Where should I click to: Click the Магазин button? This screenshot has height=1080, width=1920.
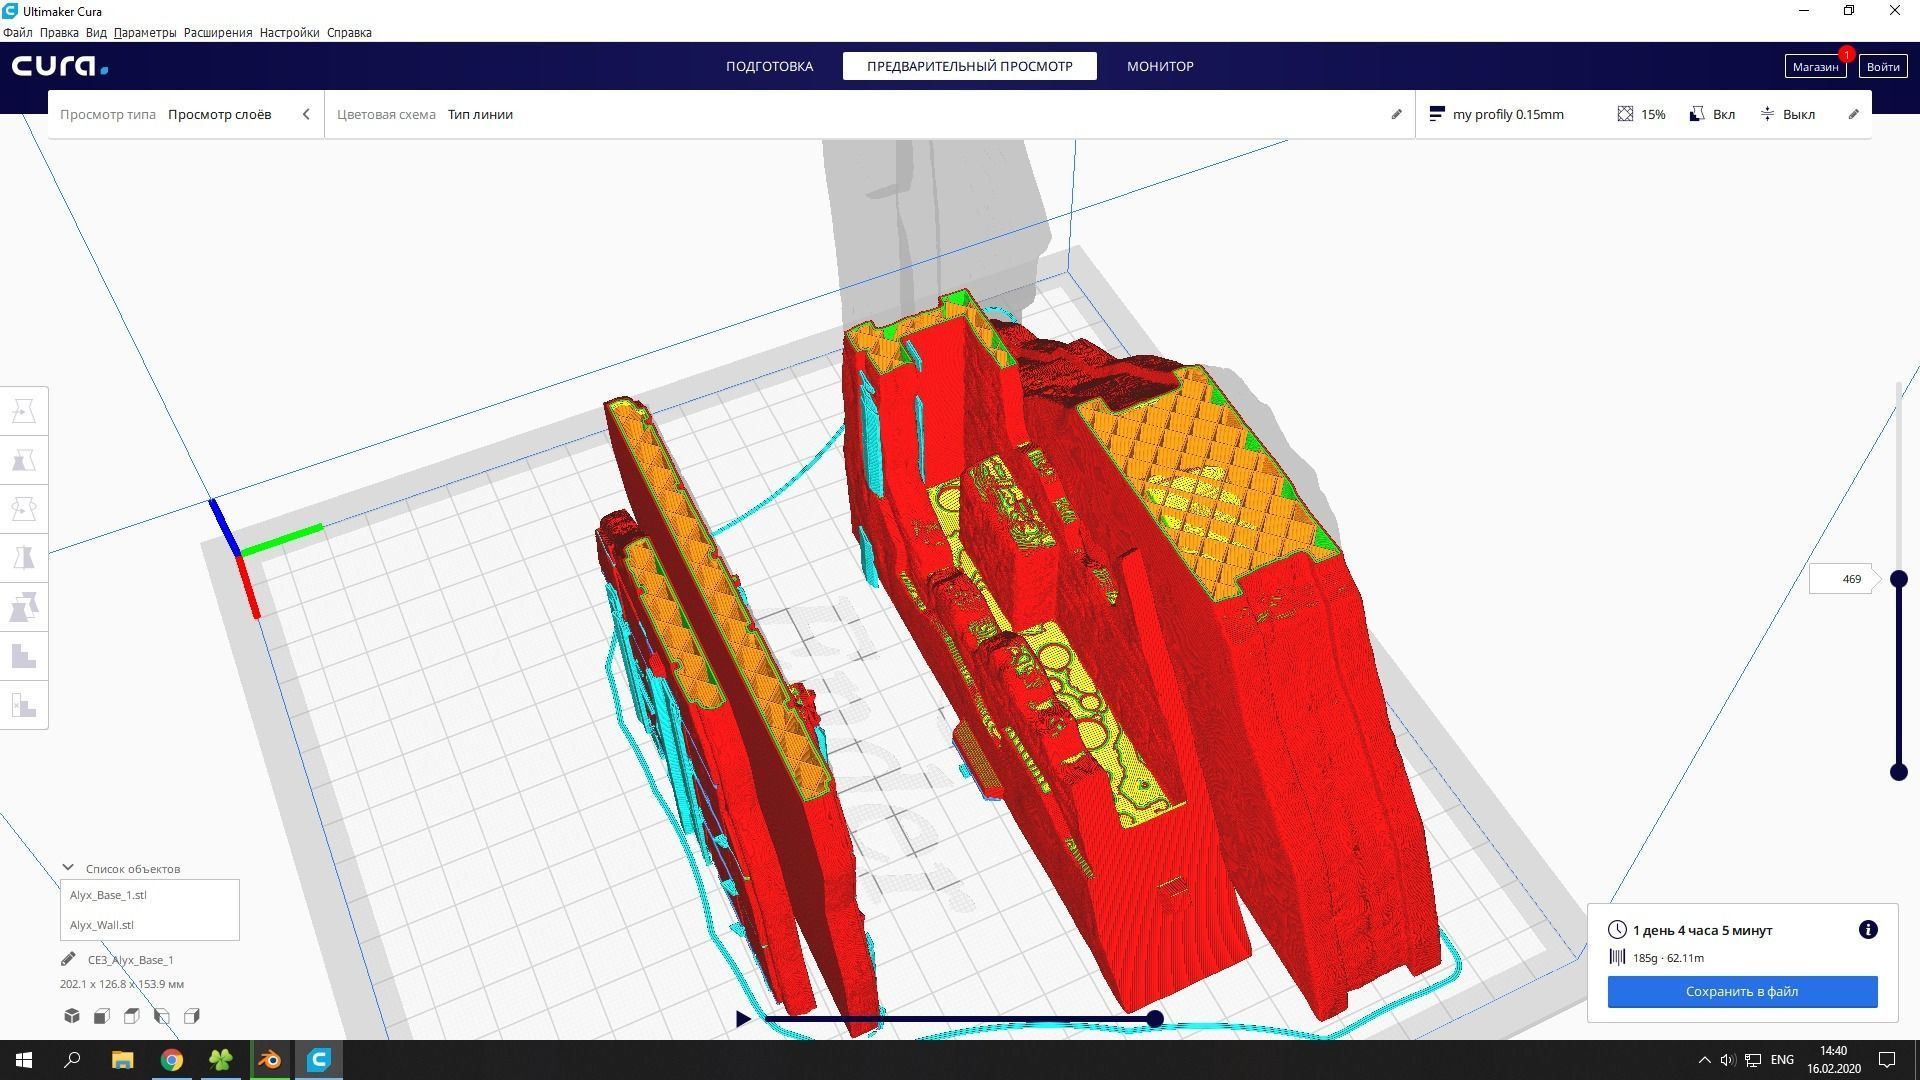click(1814, 66)
